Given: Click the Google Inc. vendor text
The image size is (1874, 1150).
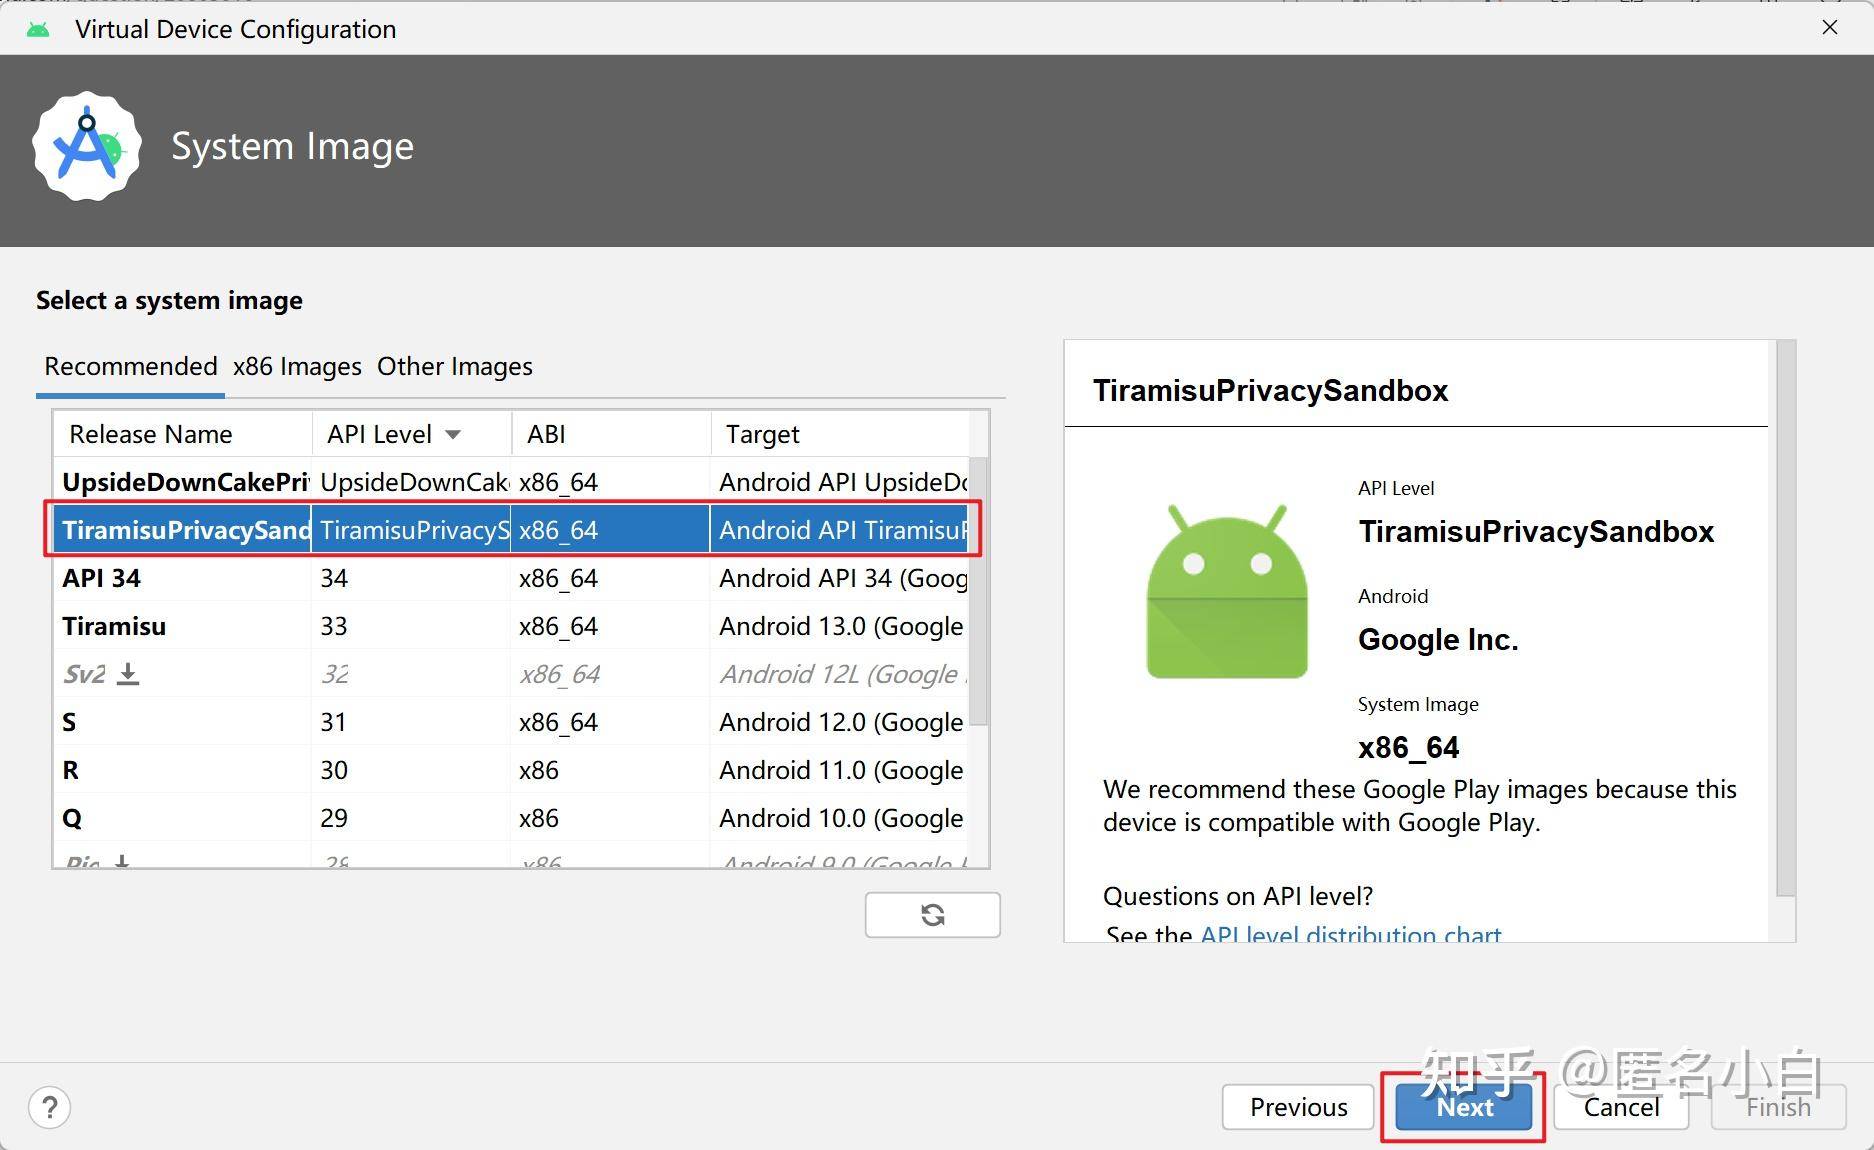Looking at the screenshot, I should tap(1438, 639).
